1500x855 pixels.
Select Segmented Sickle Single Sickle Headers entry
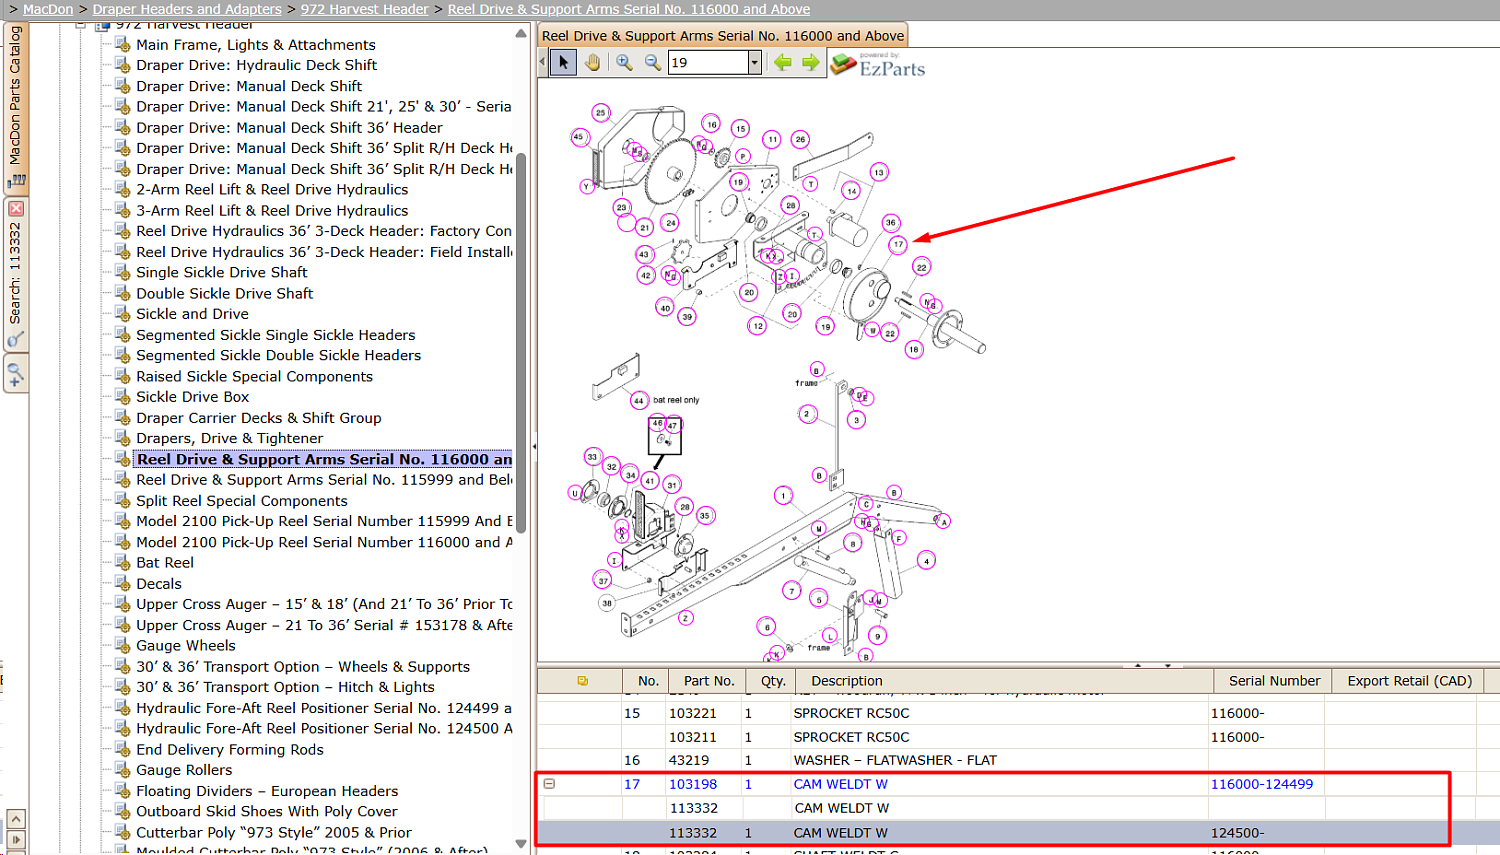[276, 335]
